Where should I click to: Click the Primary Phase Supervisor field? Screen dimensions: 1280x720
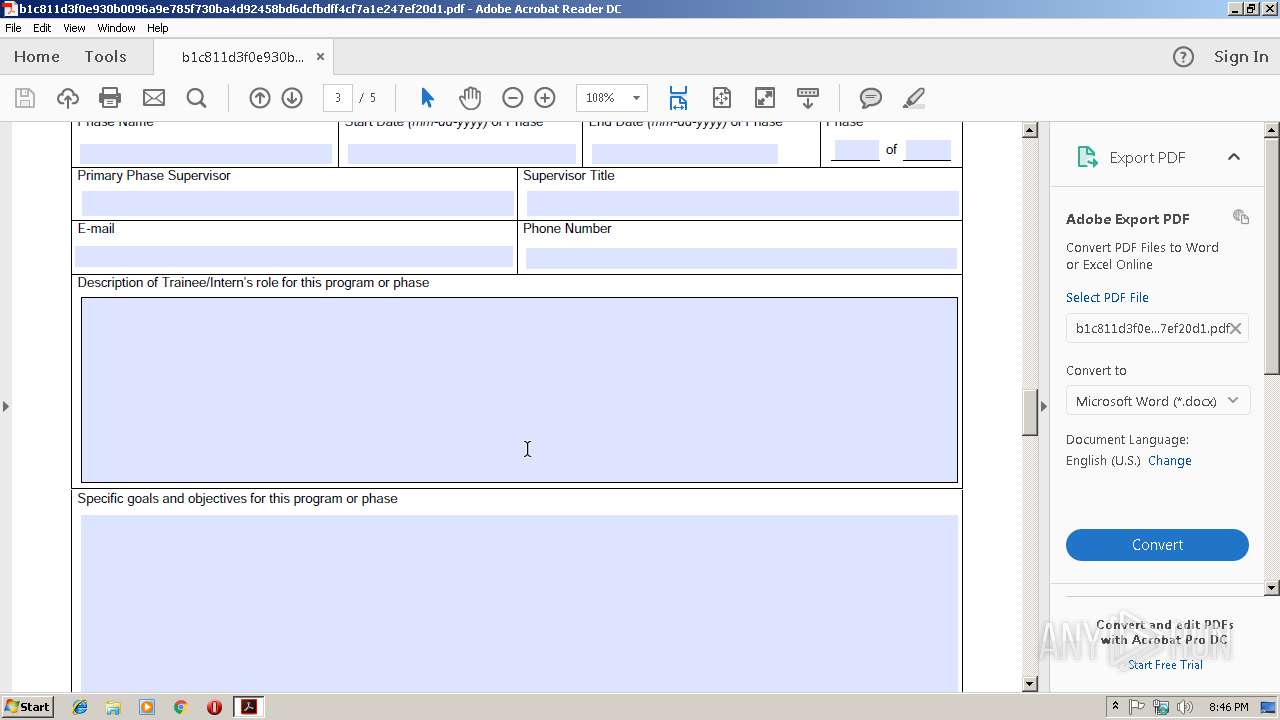(297, 203)
